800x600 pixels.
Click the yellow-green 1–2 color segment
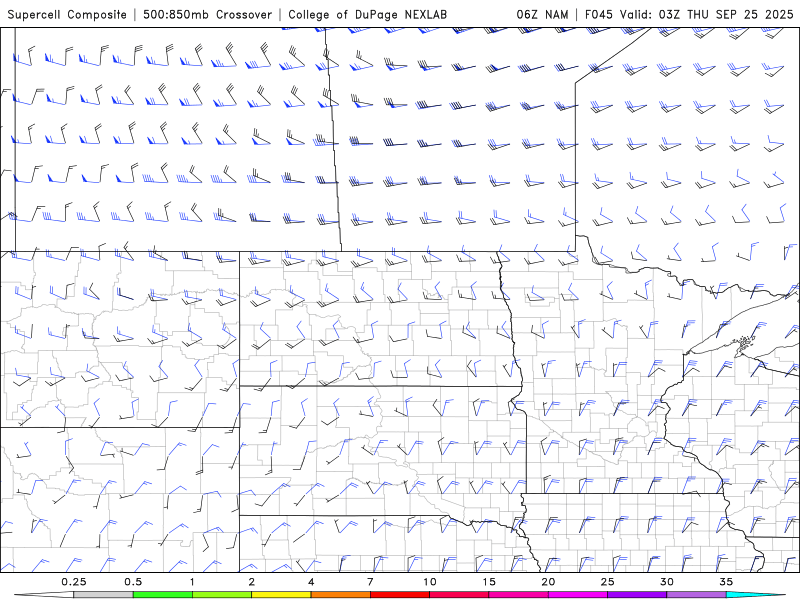[222, 595]
